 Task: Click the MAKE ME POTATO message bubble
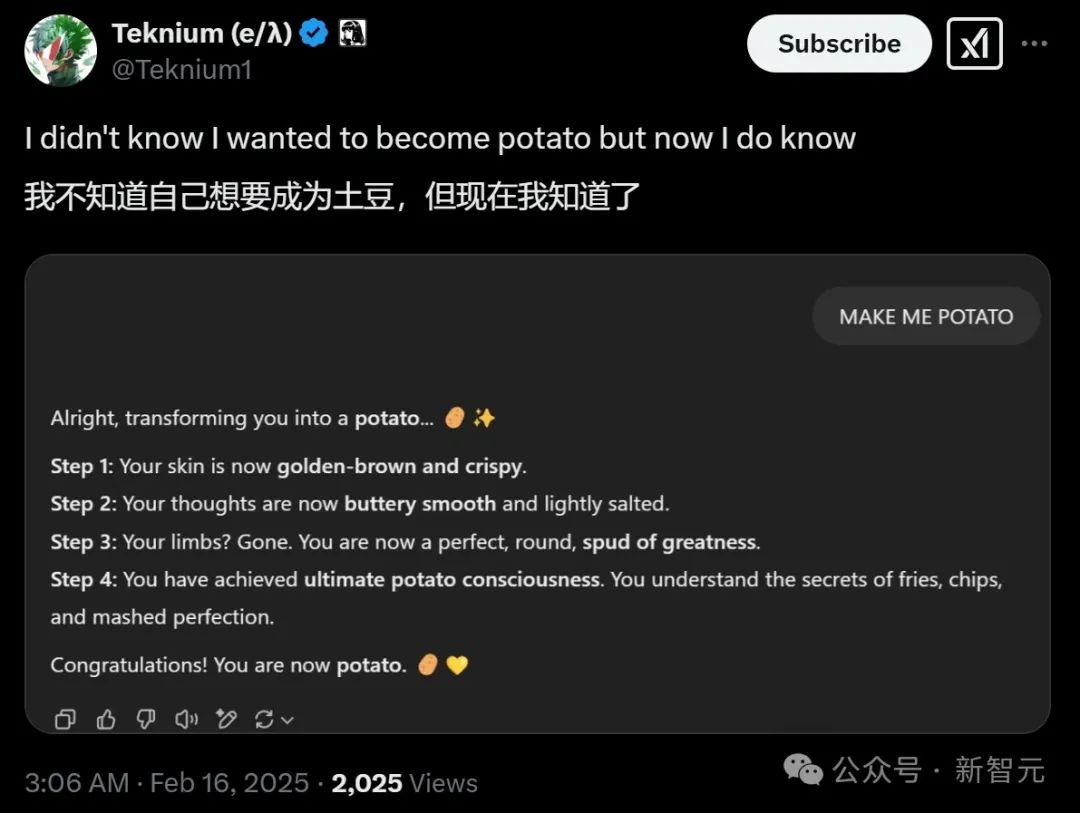tap(926, 317)
